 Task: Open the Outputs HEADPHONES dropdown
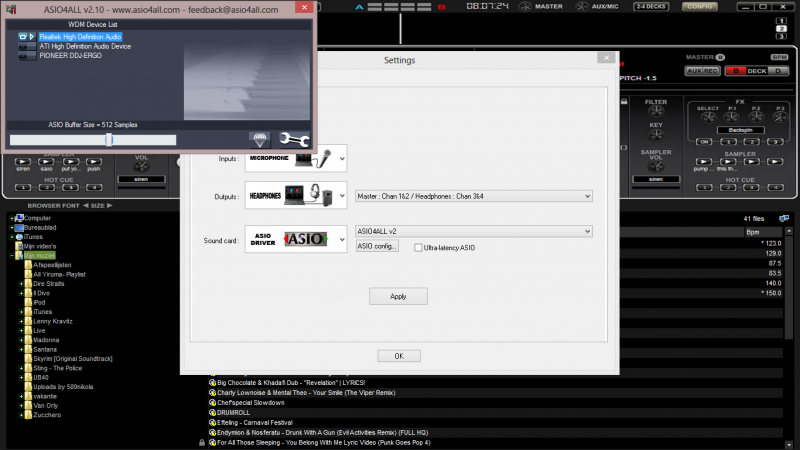296,196
